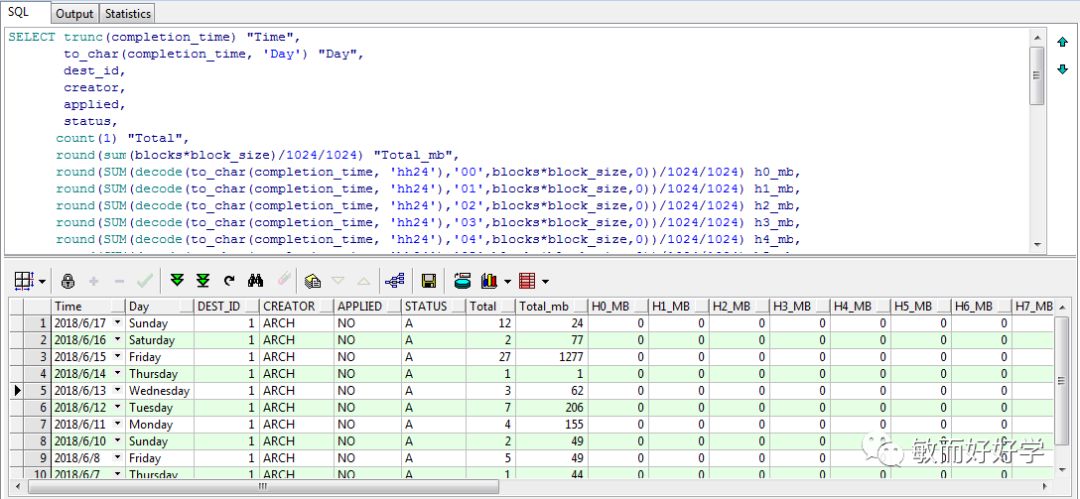The height and width of the screenshot is (499, 1080).
Task: Open date dropdown for 2018/6/16
Action: [118, 340]
